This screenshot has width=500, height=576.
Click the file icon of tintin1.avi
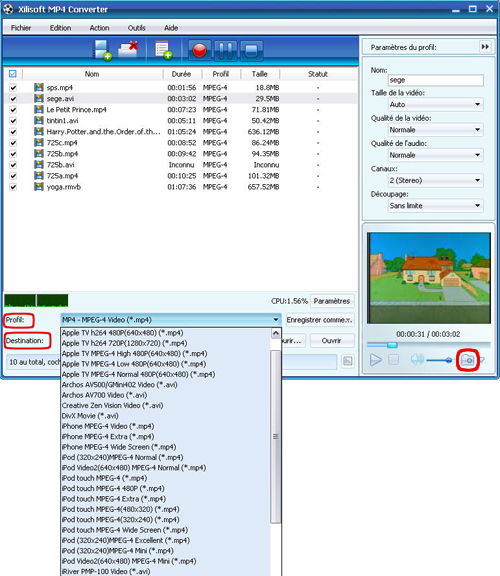click(39, 120)
